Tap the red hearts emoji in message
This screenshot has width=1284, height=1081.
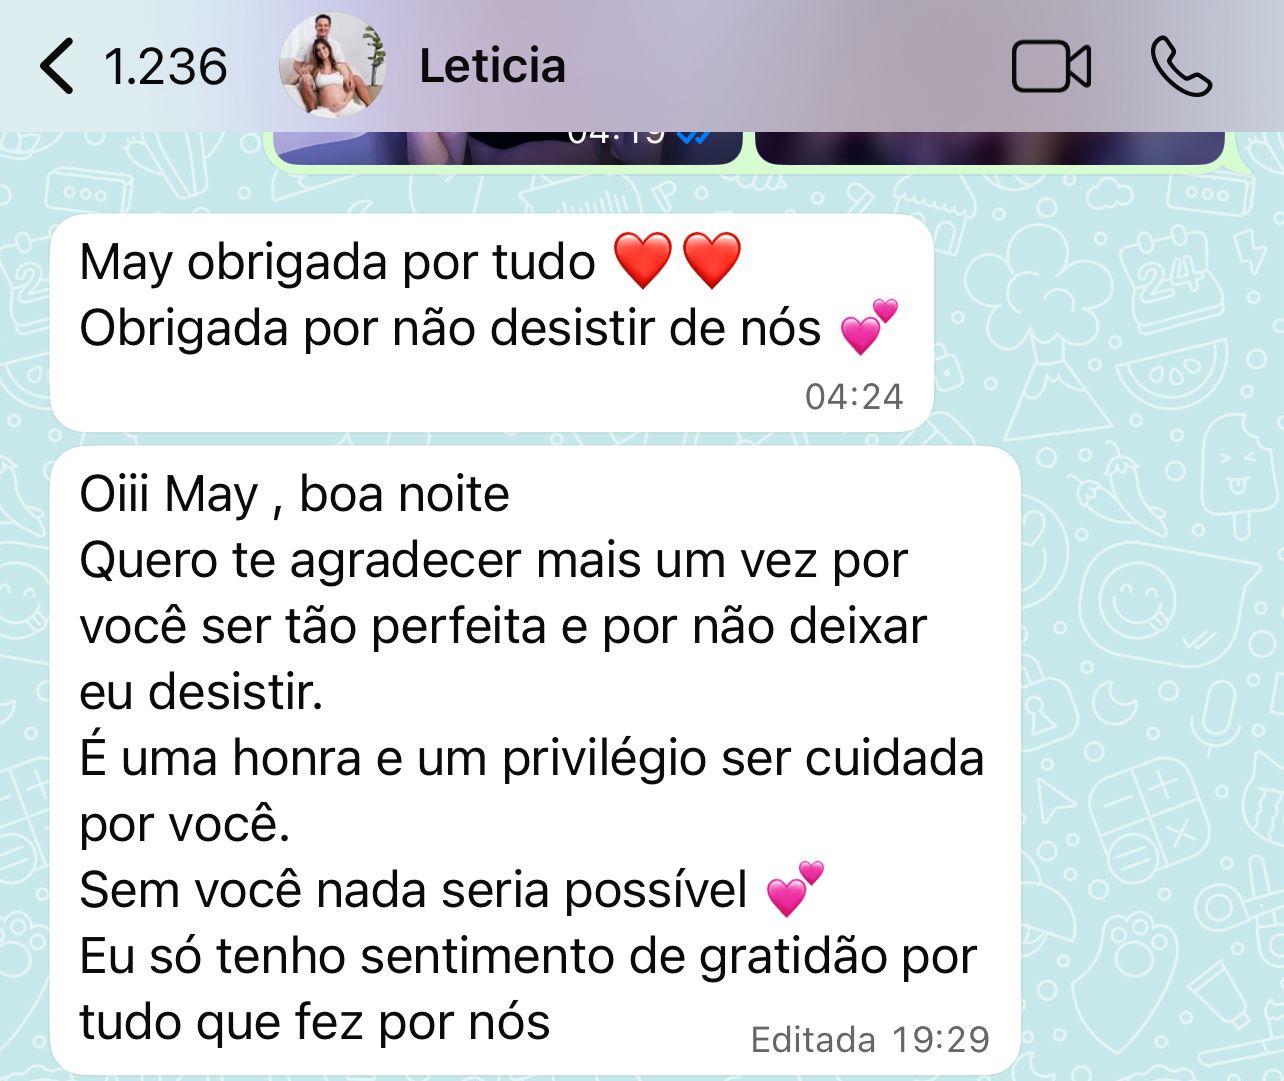point(677,261)
